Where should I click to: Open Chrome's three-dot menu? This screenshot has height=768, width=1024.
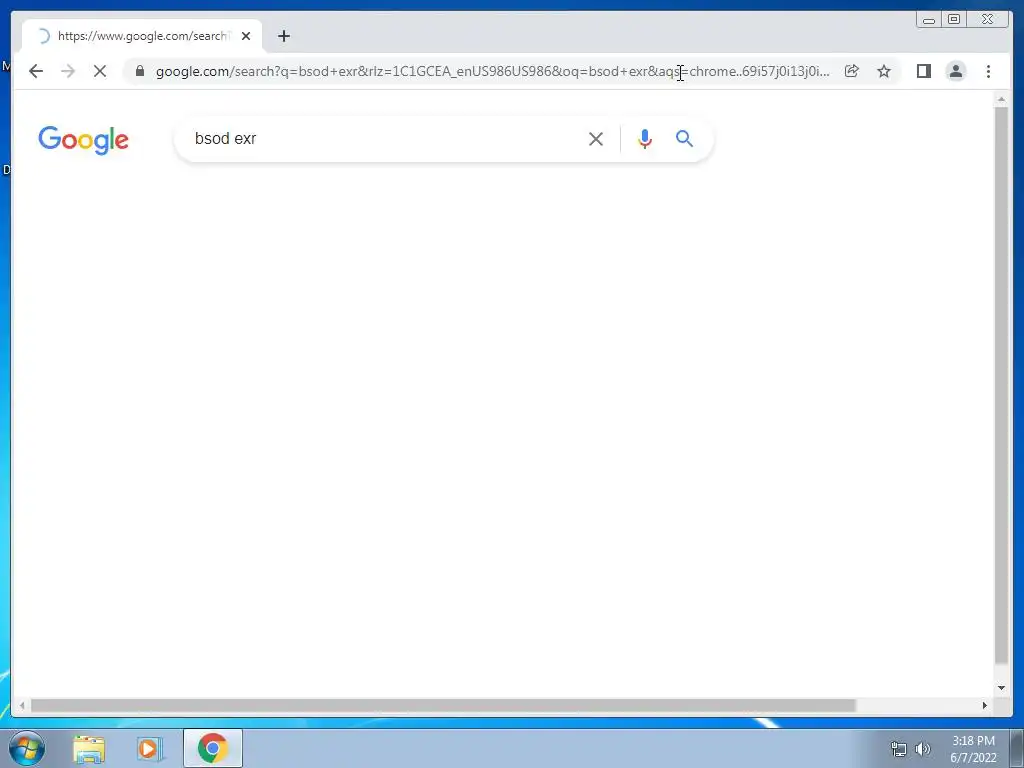988,71
